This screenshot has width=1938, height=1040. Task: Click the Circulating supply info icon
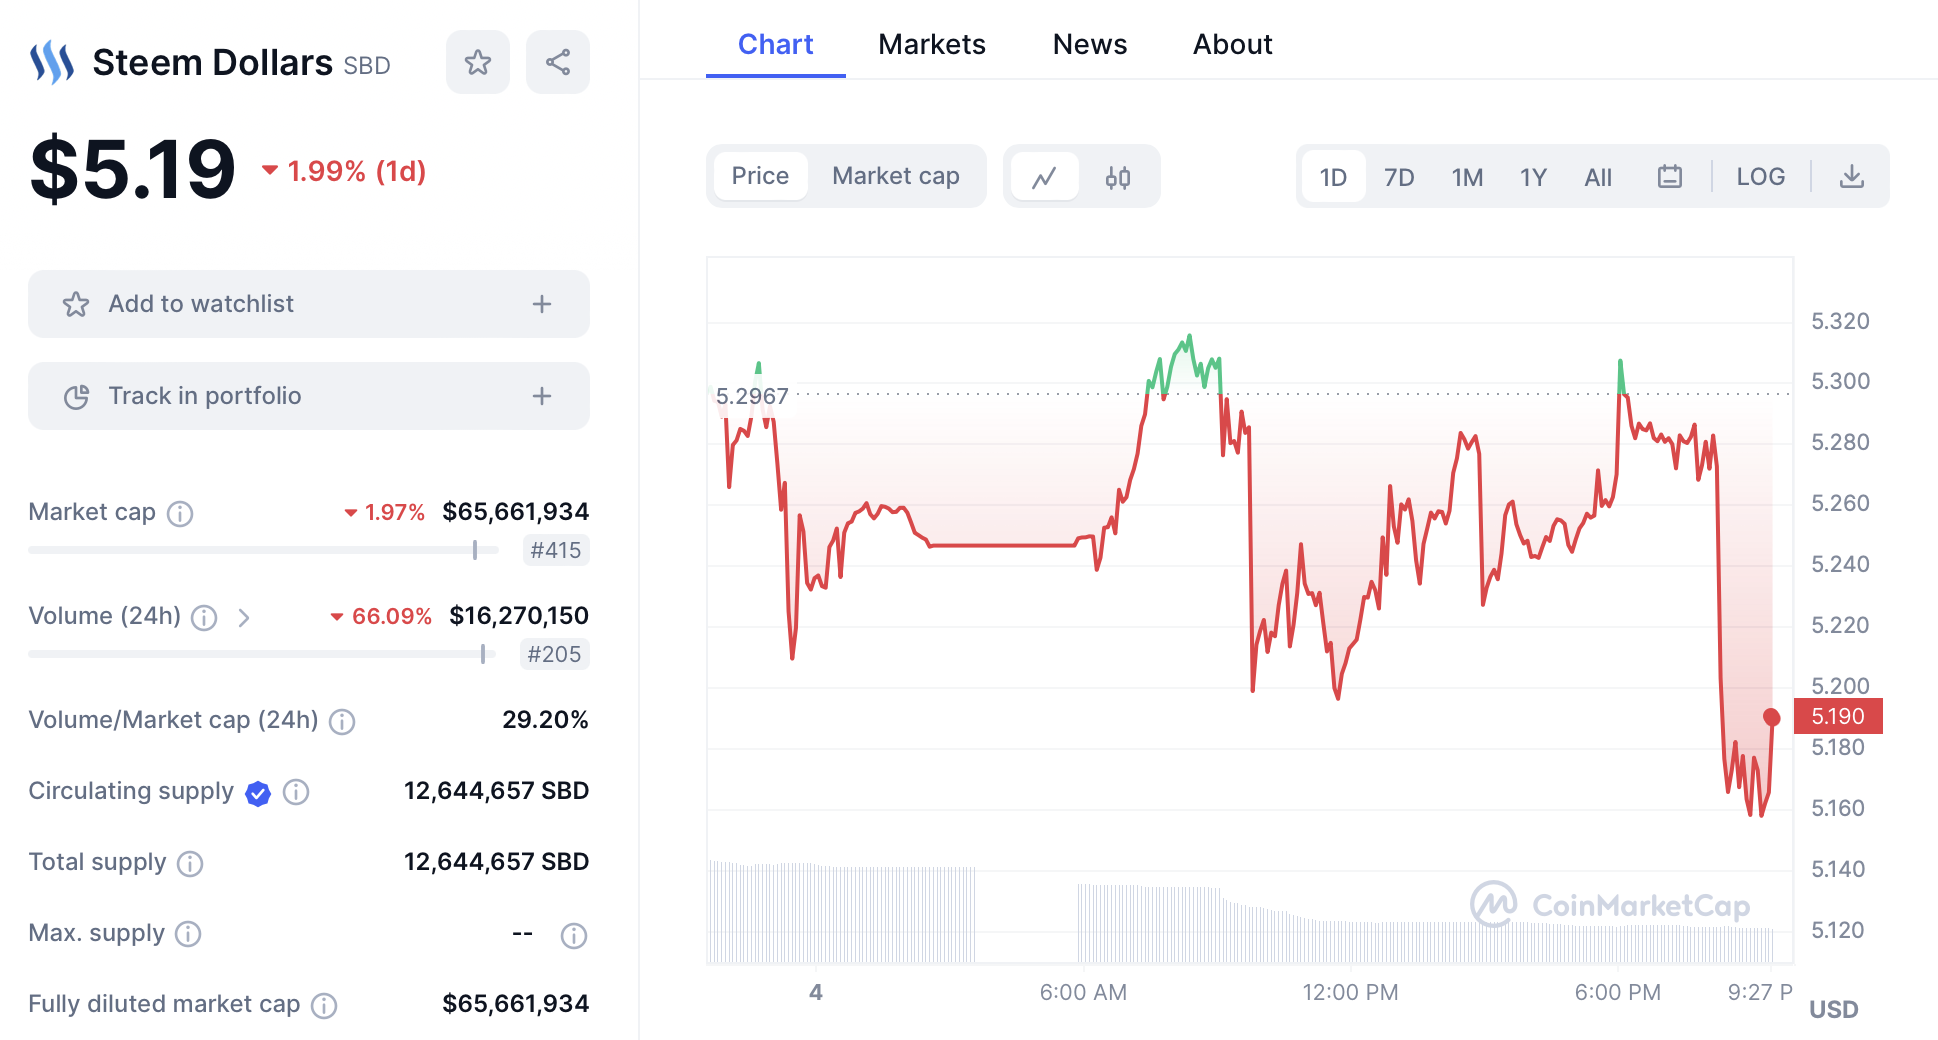point(296,792)
